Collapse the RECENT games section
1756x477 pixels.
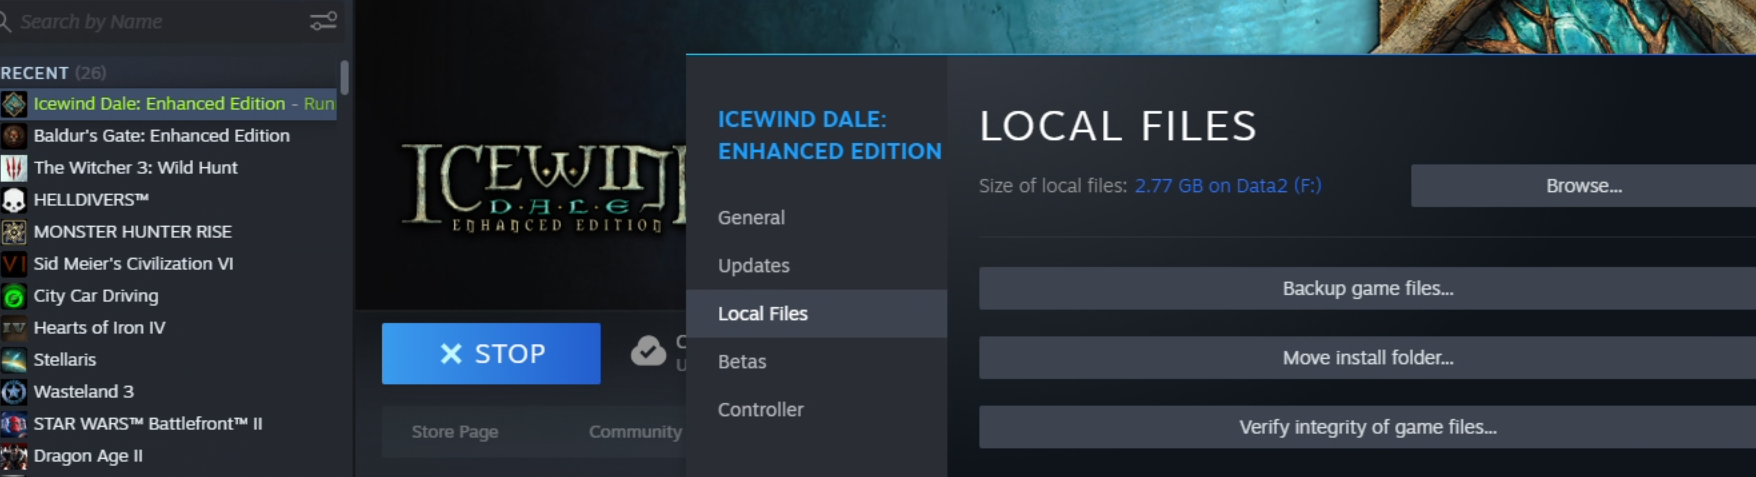35,73
